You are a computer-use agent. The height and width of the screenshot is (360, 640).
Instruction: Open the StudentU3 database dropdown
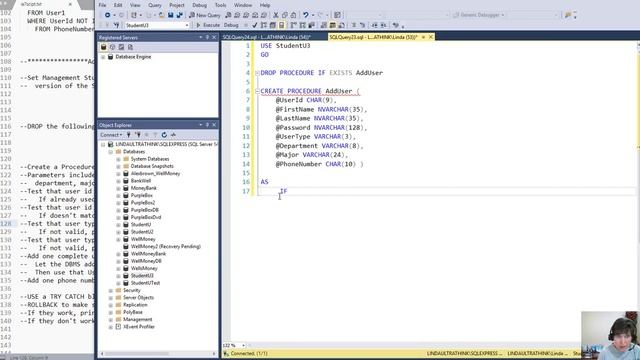(187, 25)
